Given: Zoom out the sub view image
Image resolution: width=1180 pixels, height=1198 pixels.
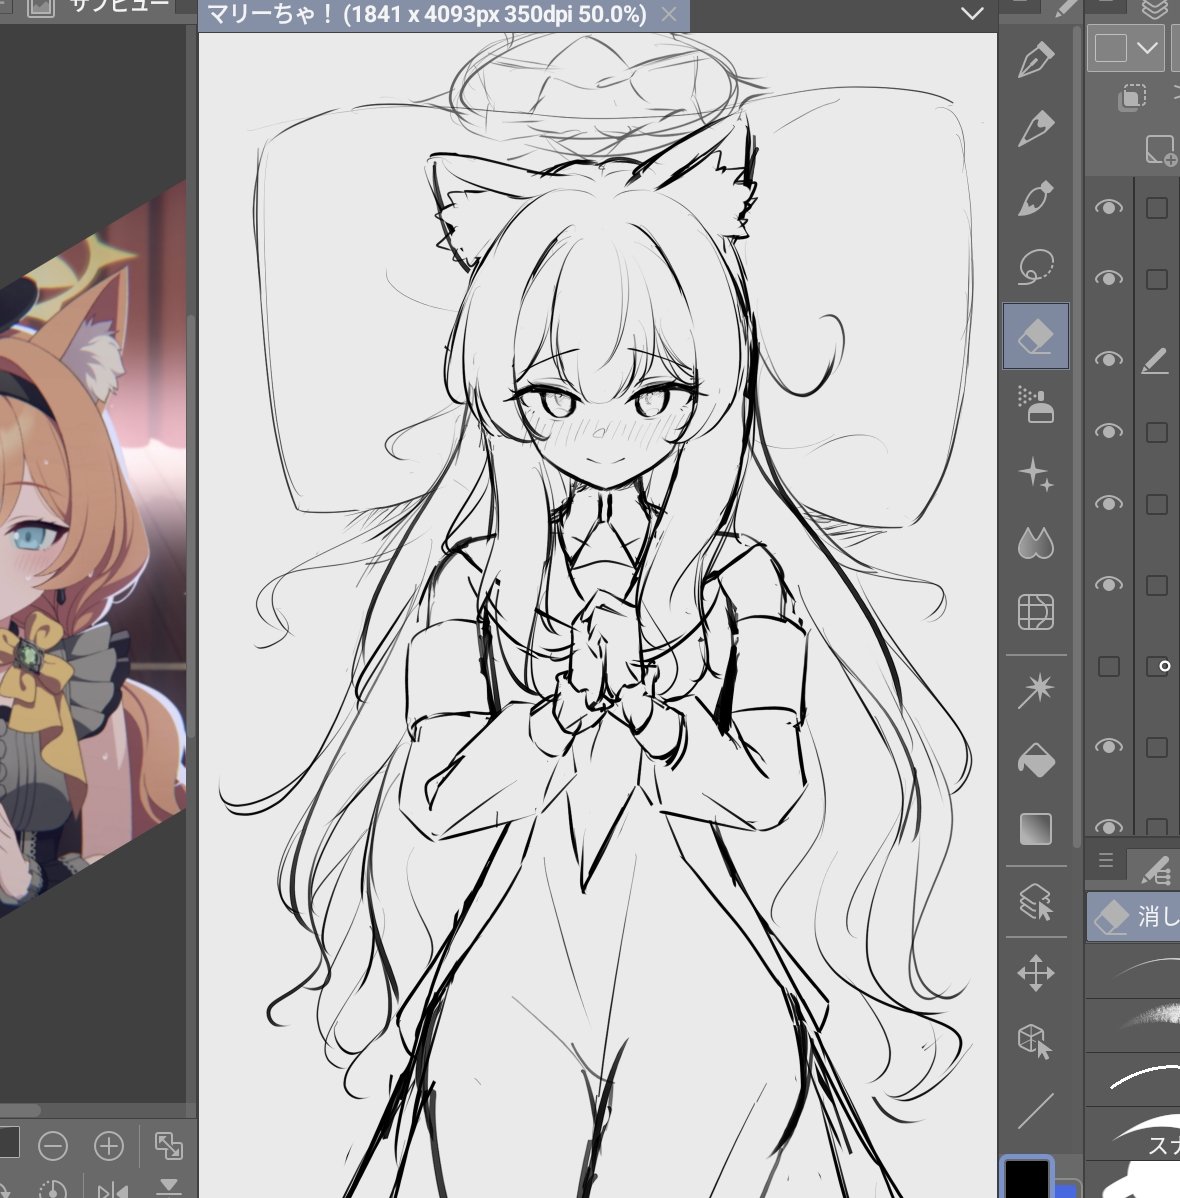Looking at the screenshot, I should point(53,1146).
